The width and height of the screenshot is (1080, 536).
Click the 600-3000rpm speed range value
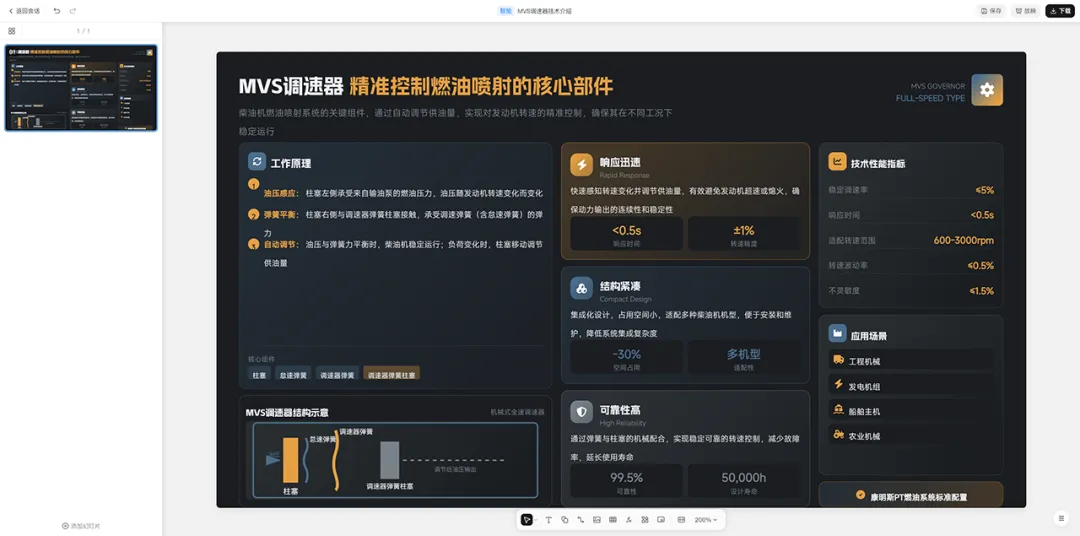click(964, 240)
